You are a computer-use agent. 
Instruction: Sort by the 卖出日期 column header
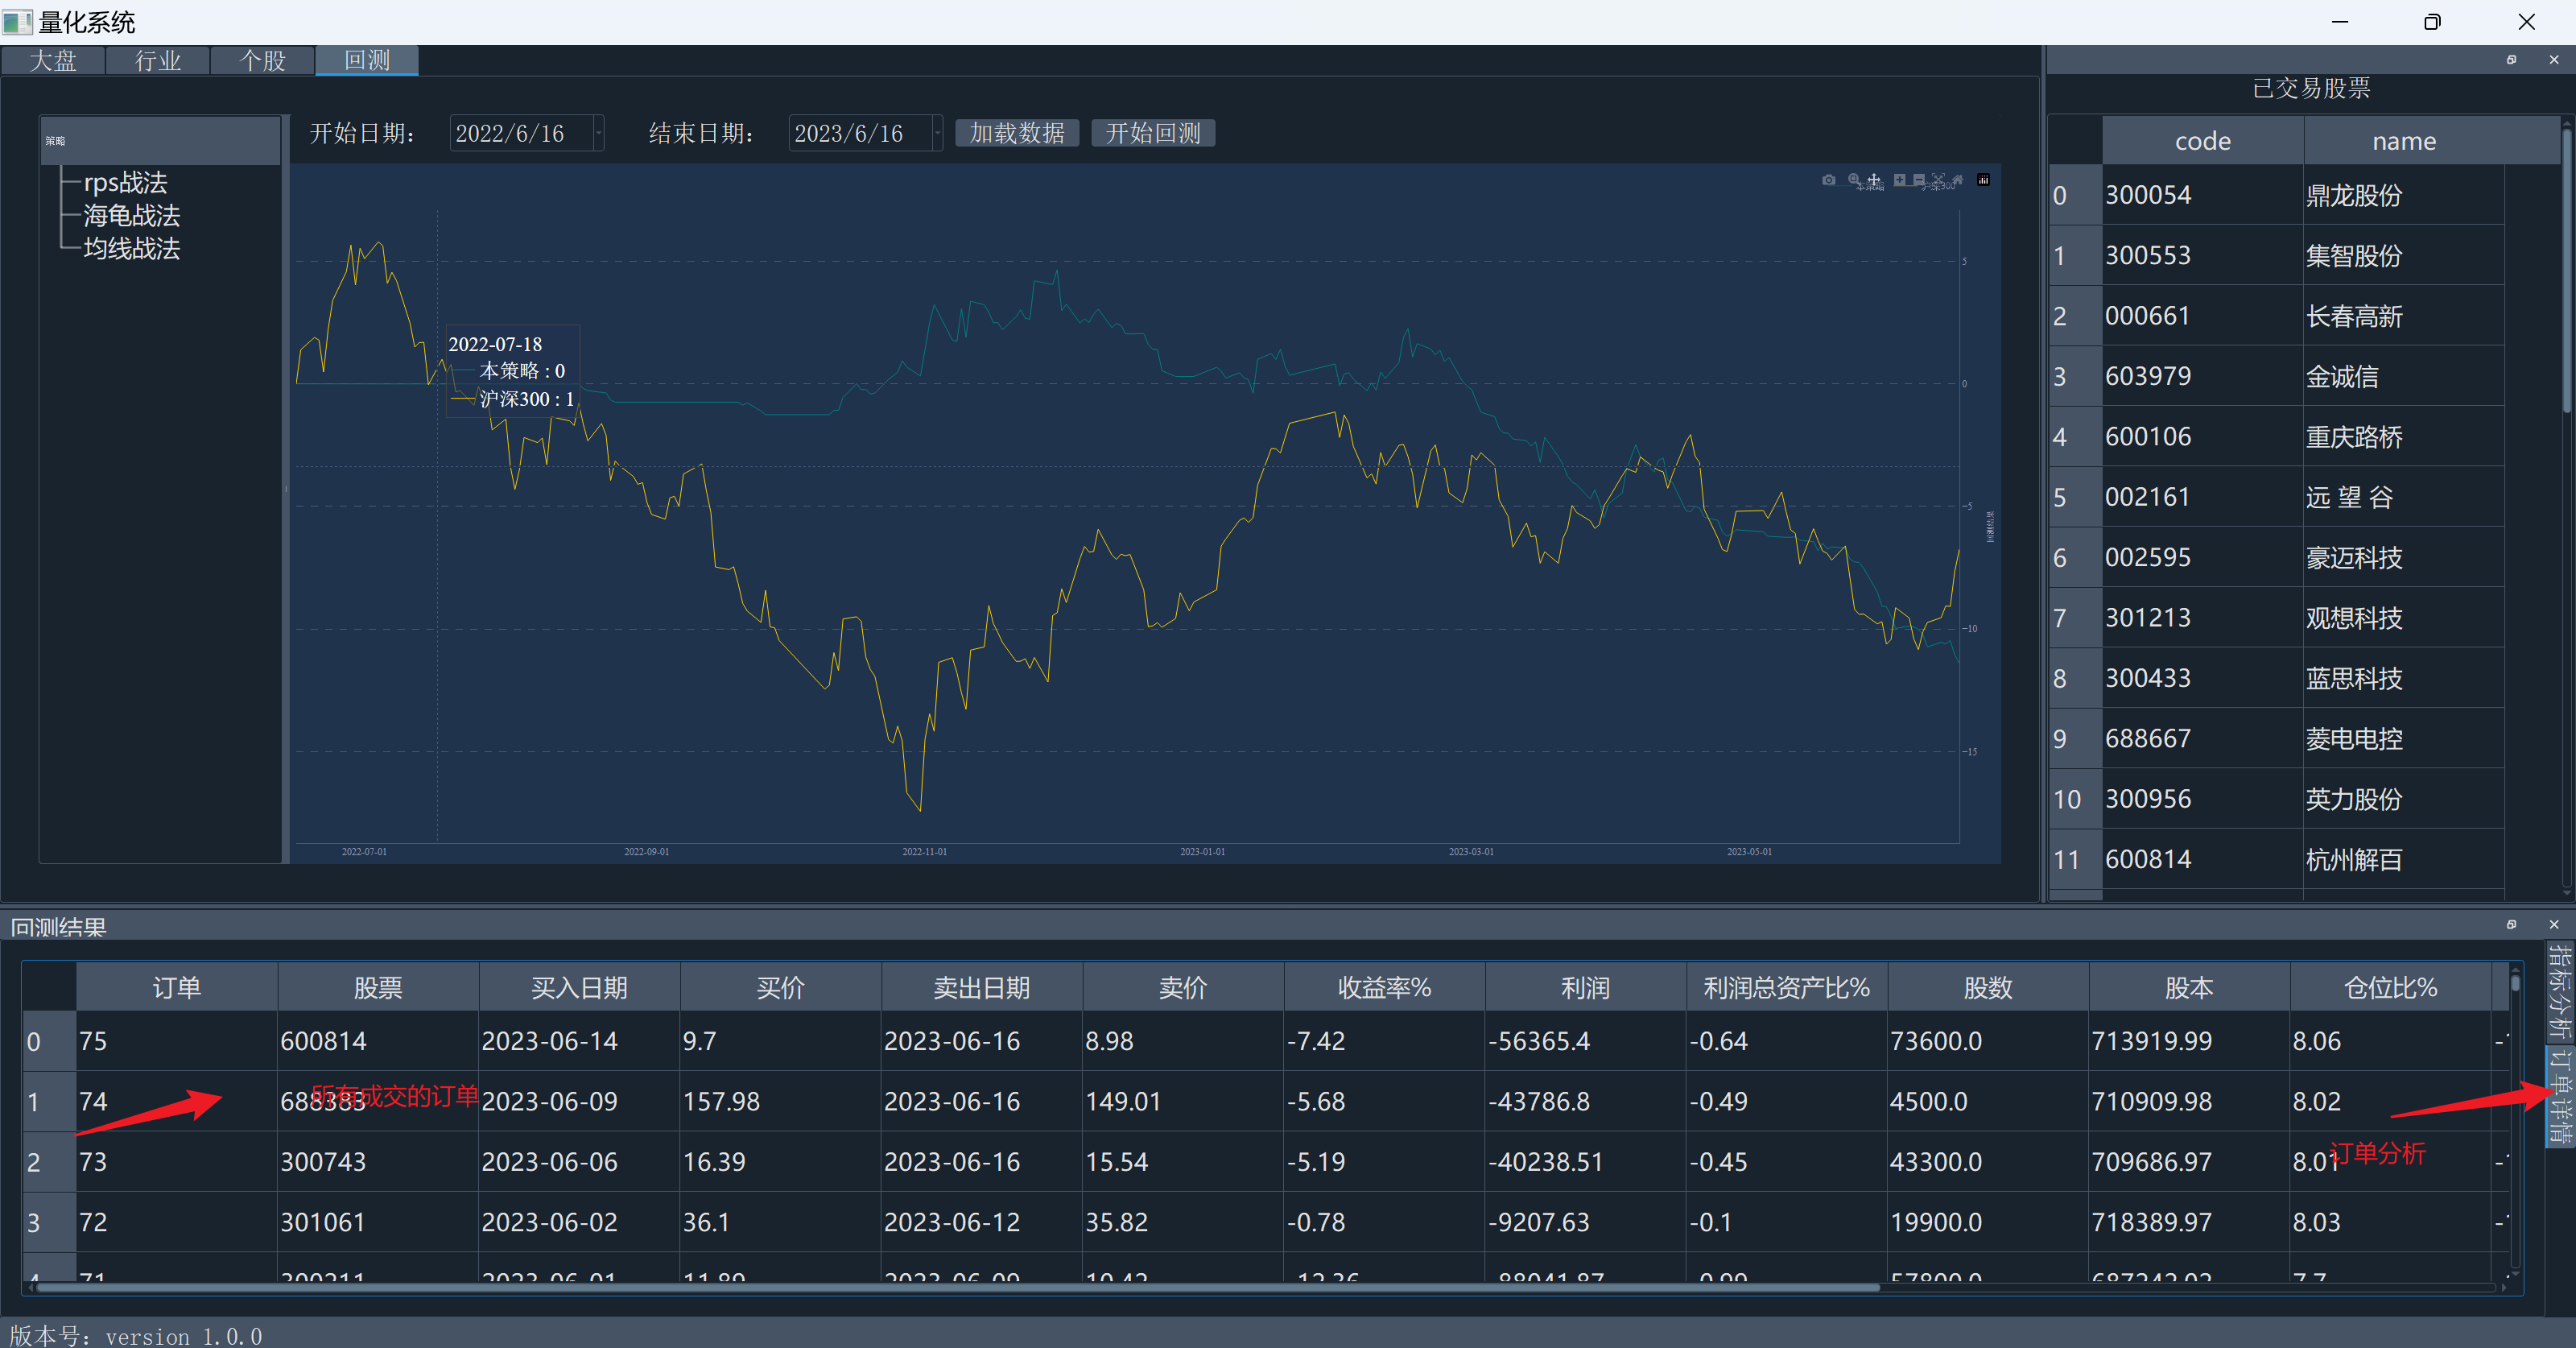pyautogui.click(x=982, y=987)
